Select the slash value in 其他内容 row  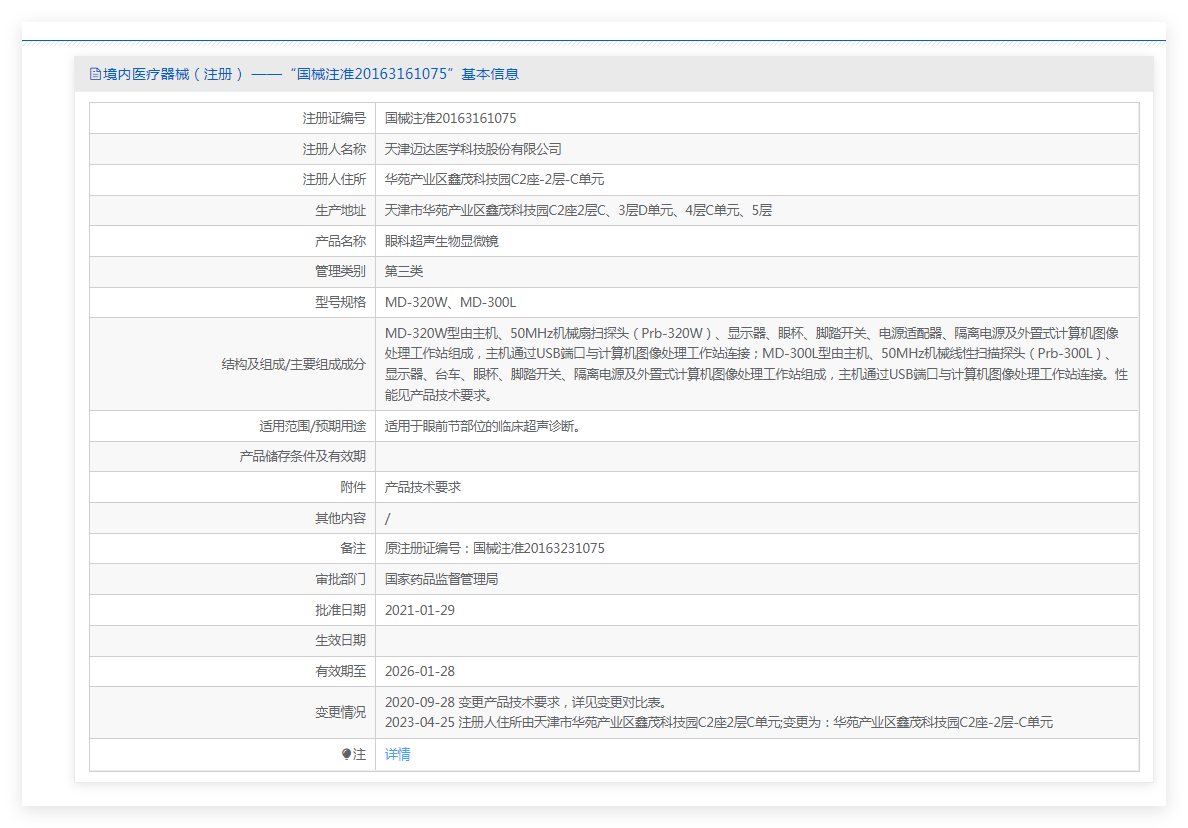388,519
